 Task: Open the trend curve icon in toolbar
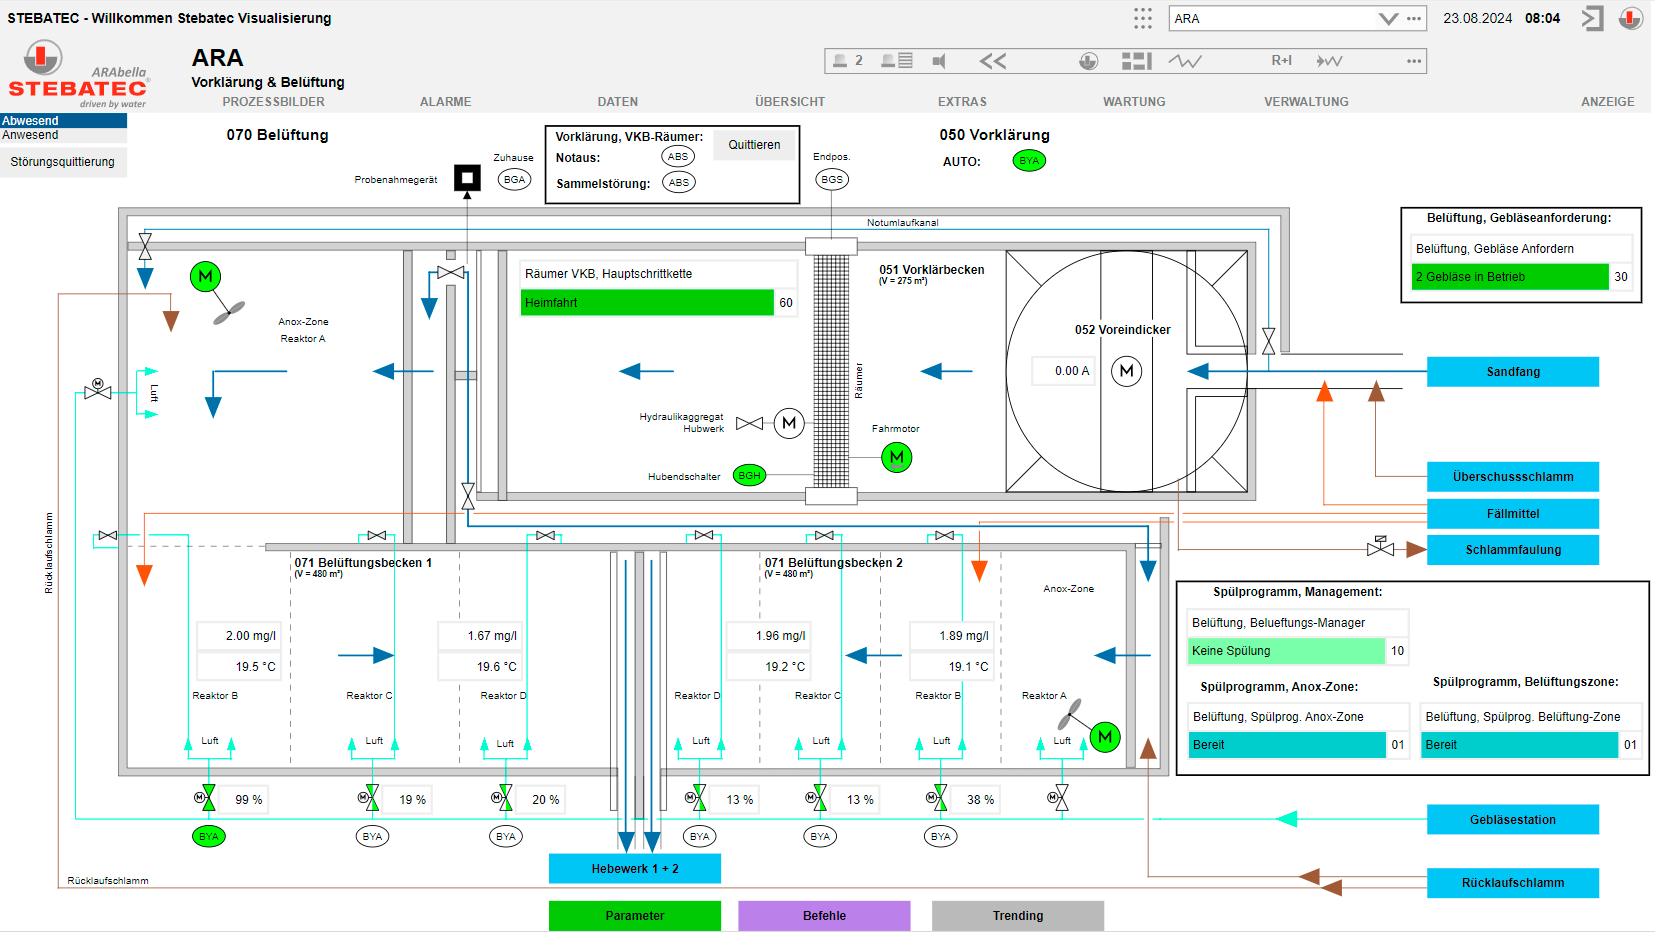(x=1185, y=61)
